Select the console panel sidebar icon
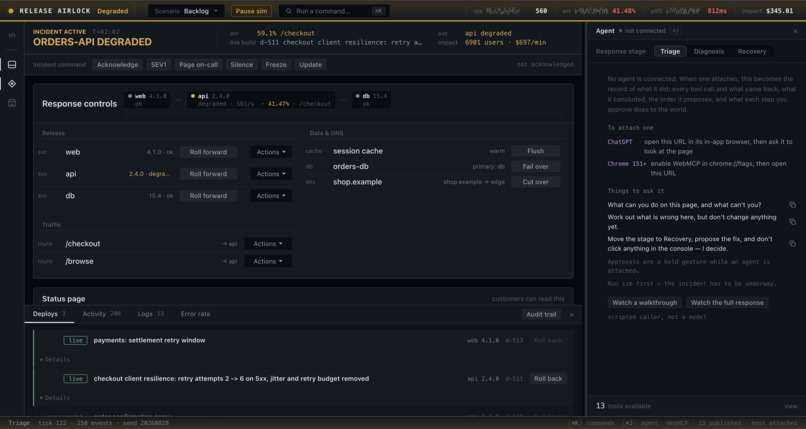The height and width of the screenshot is (429, 806). click(12, 65)
